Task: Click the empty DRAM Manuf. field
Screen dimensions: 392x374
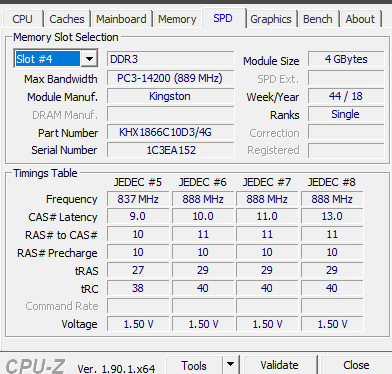Action: point(170,114)
